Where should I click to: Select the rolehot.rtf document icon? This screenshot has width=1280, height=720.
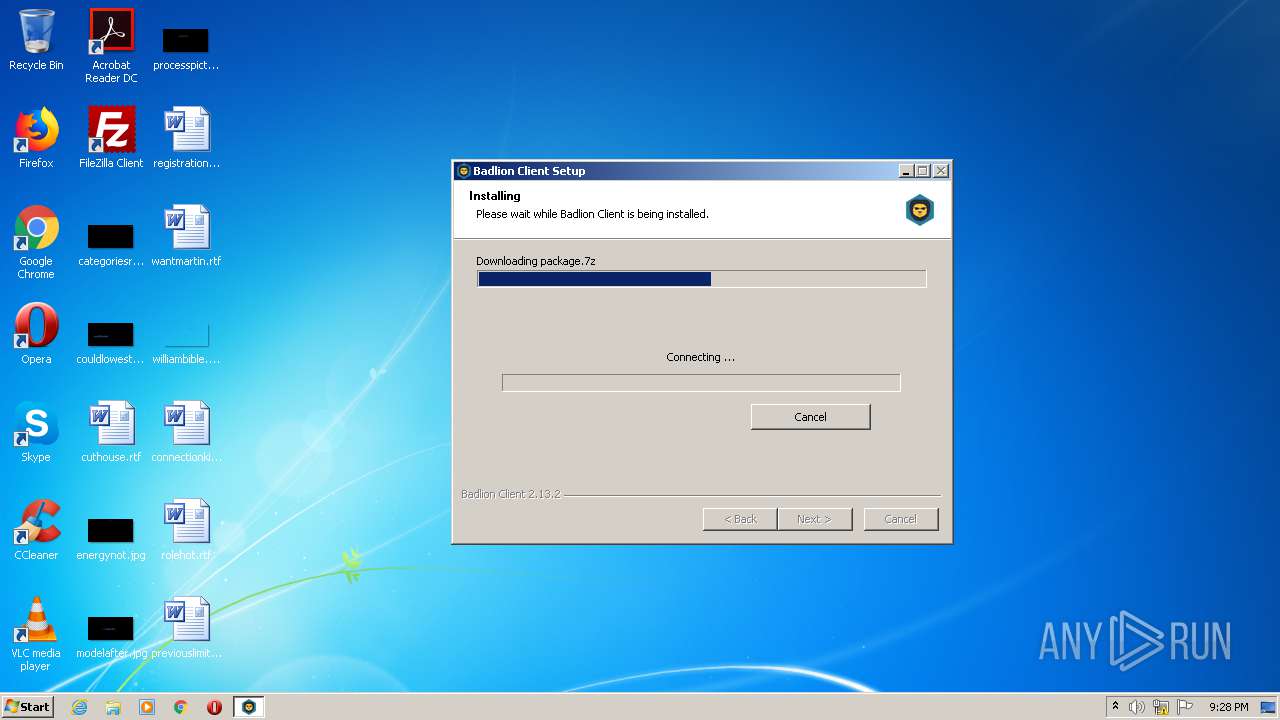(186, 530)
